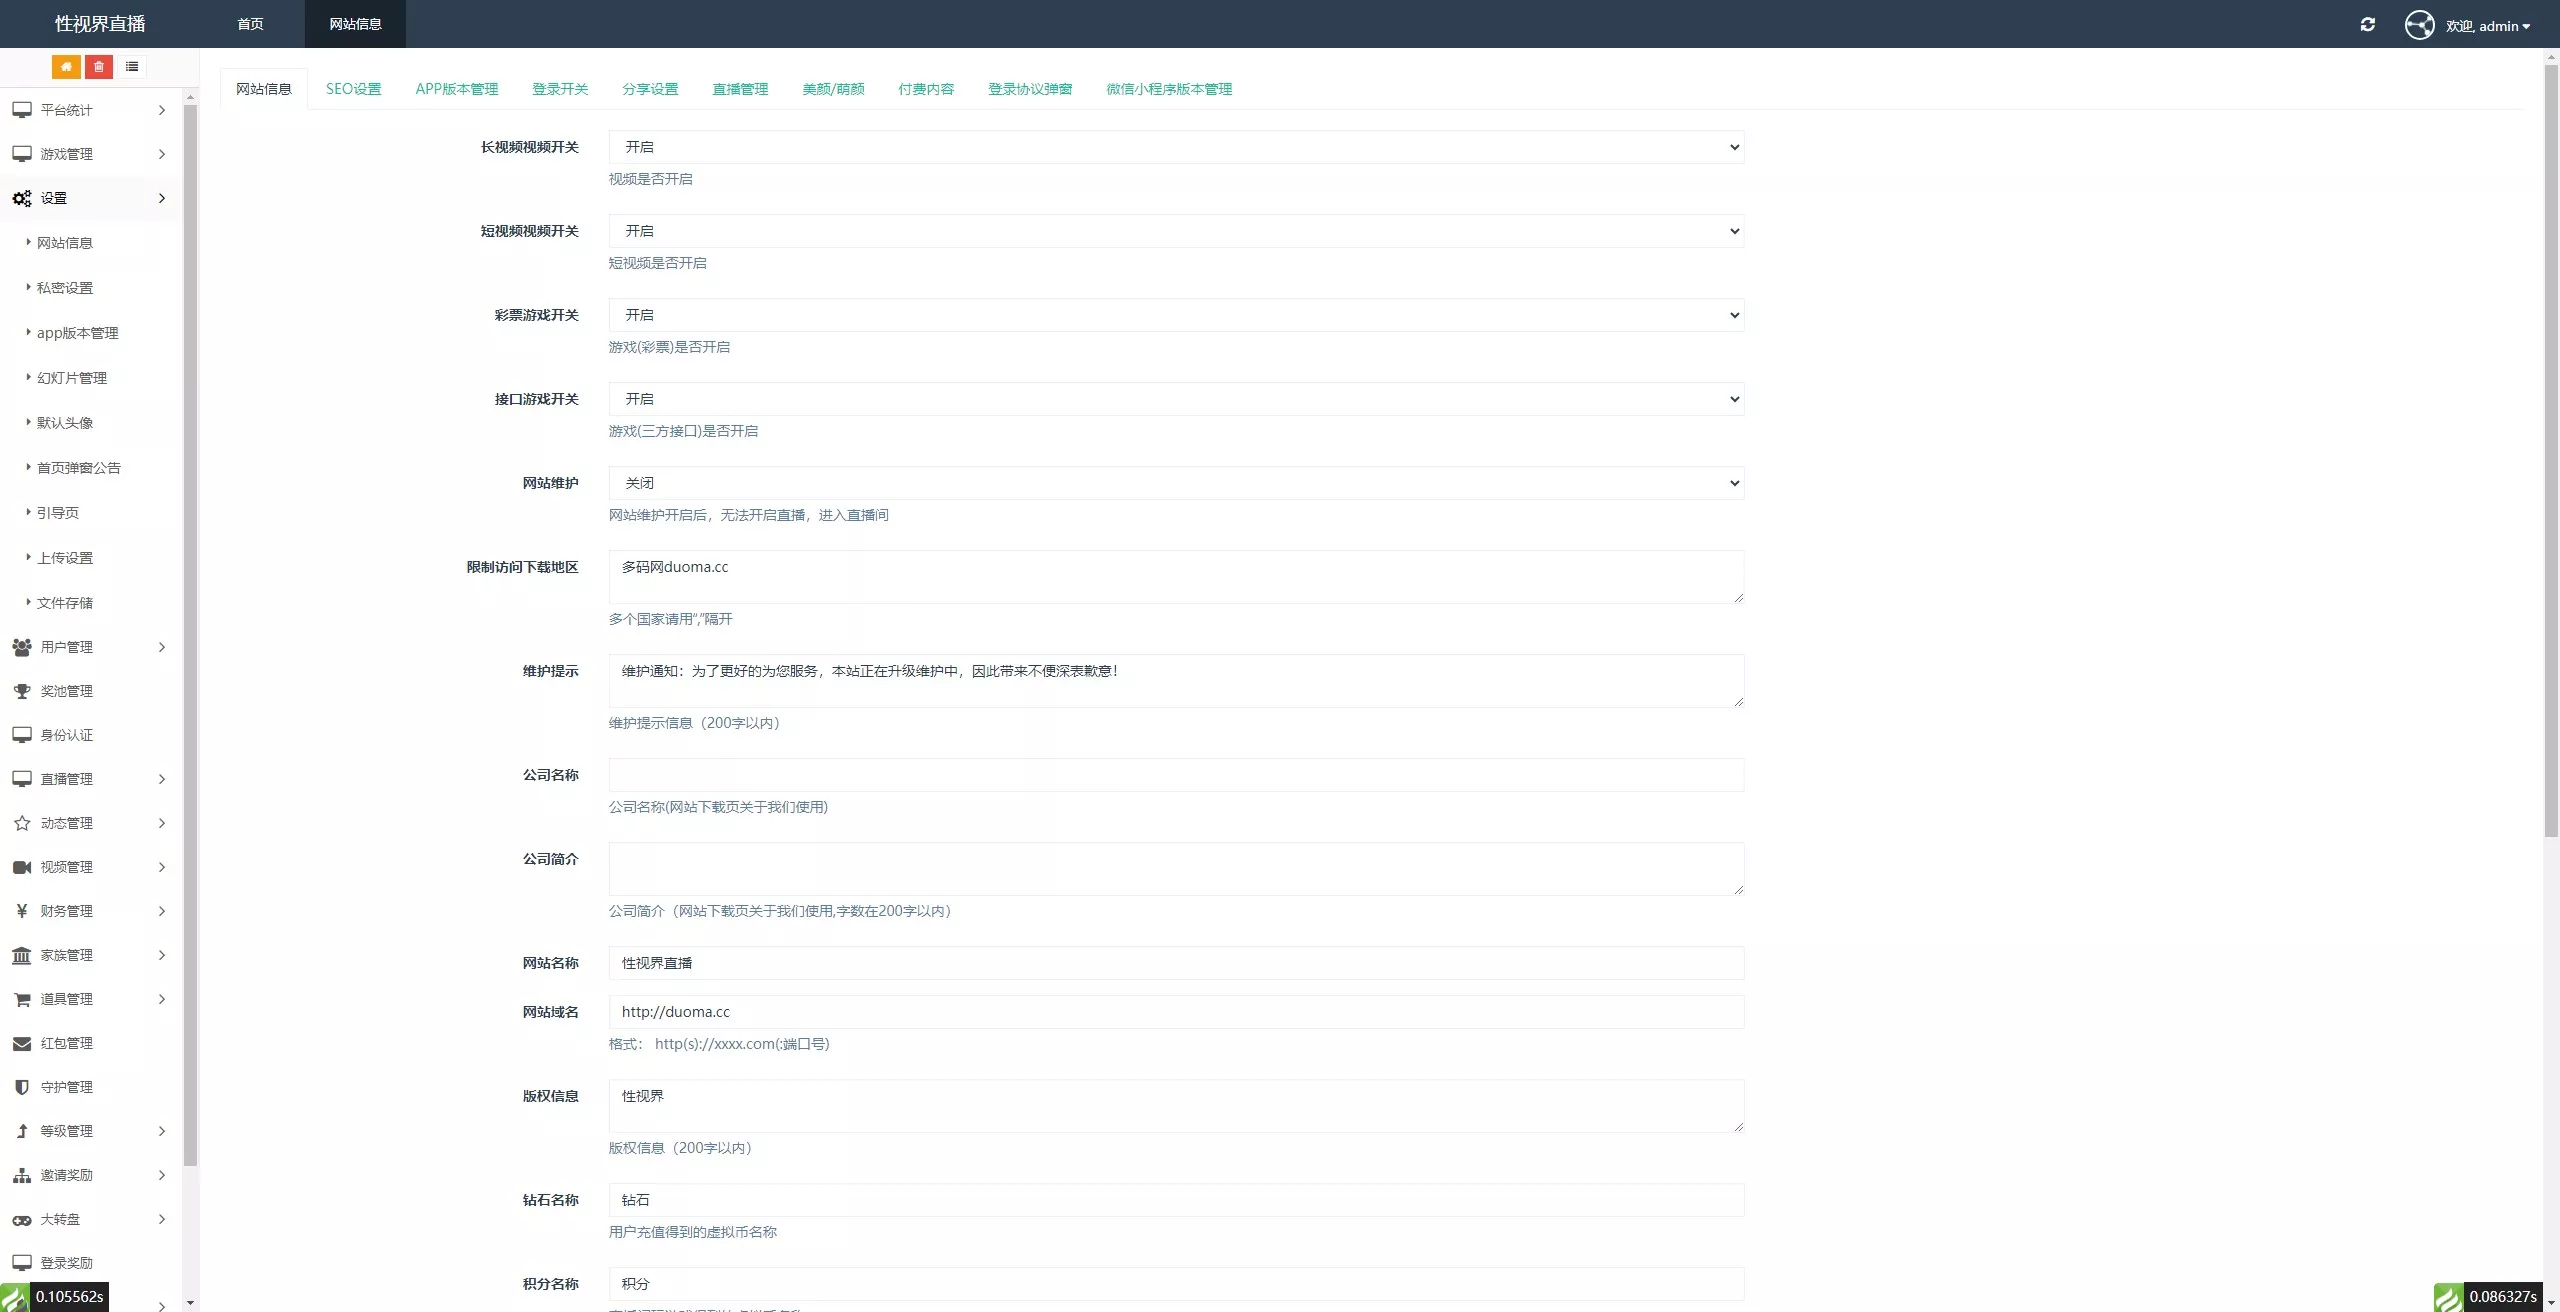Open 奖池管理 trophy icon item
Image resolution: width=2560 pixels, height=1312 pixels.
click(66, 691)
